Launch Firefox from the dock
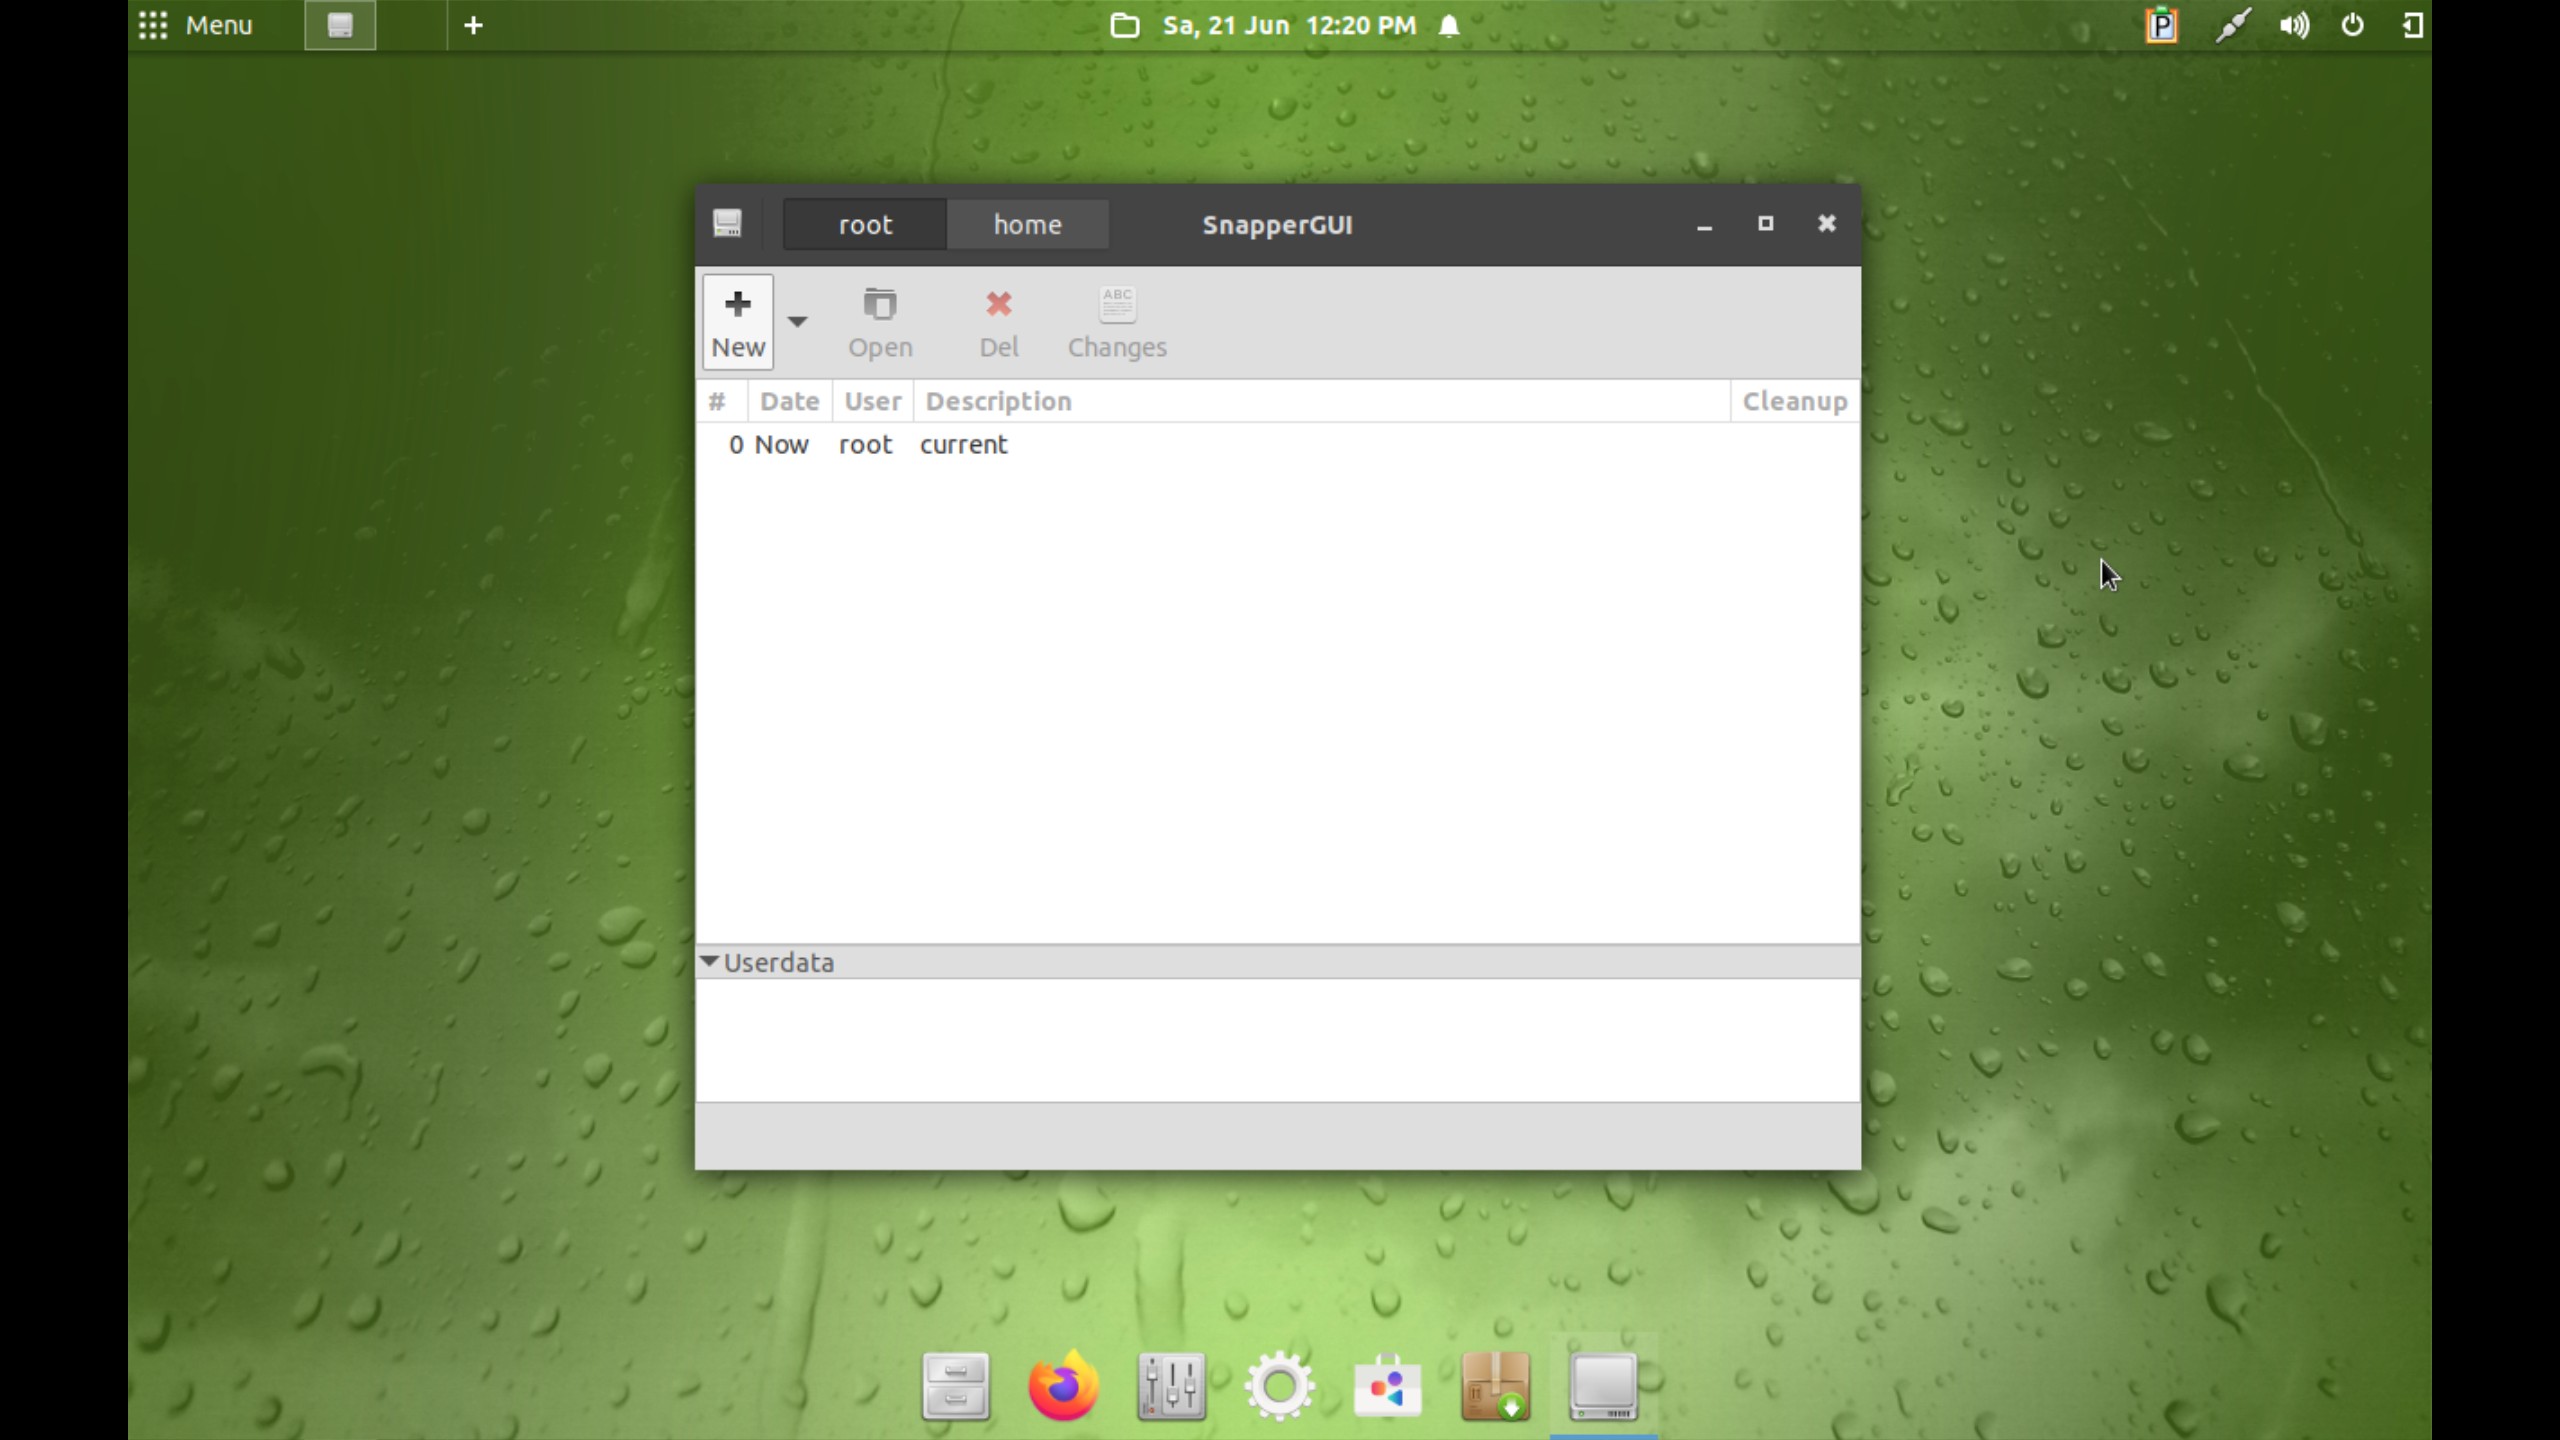The width and height of the screenshot is (2560, 1440). 1063,1385
